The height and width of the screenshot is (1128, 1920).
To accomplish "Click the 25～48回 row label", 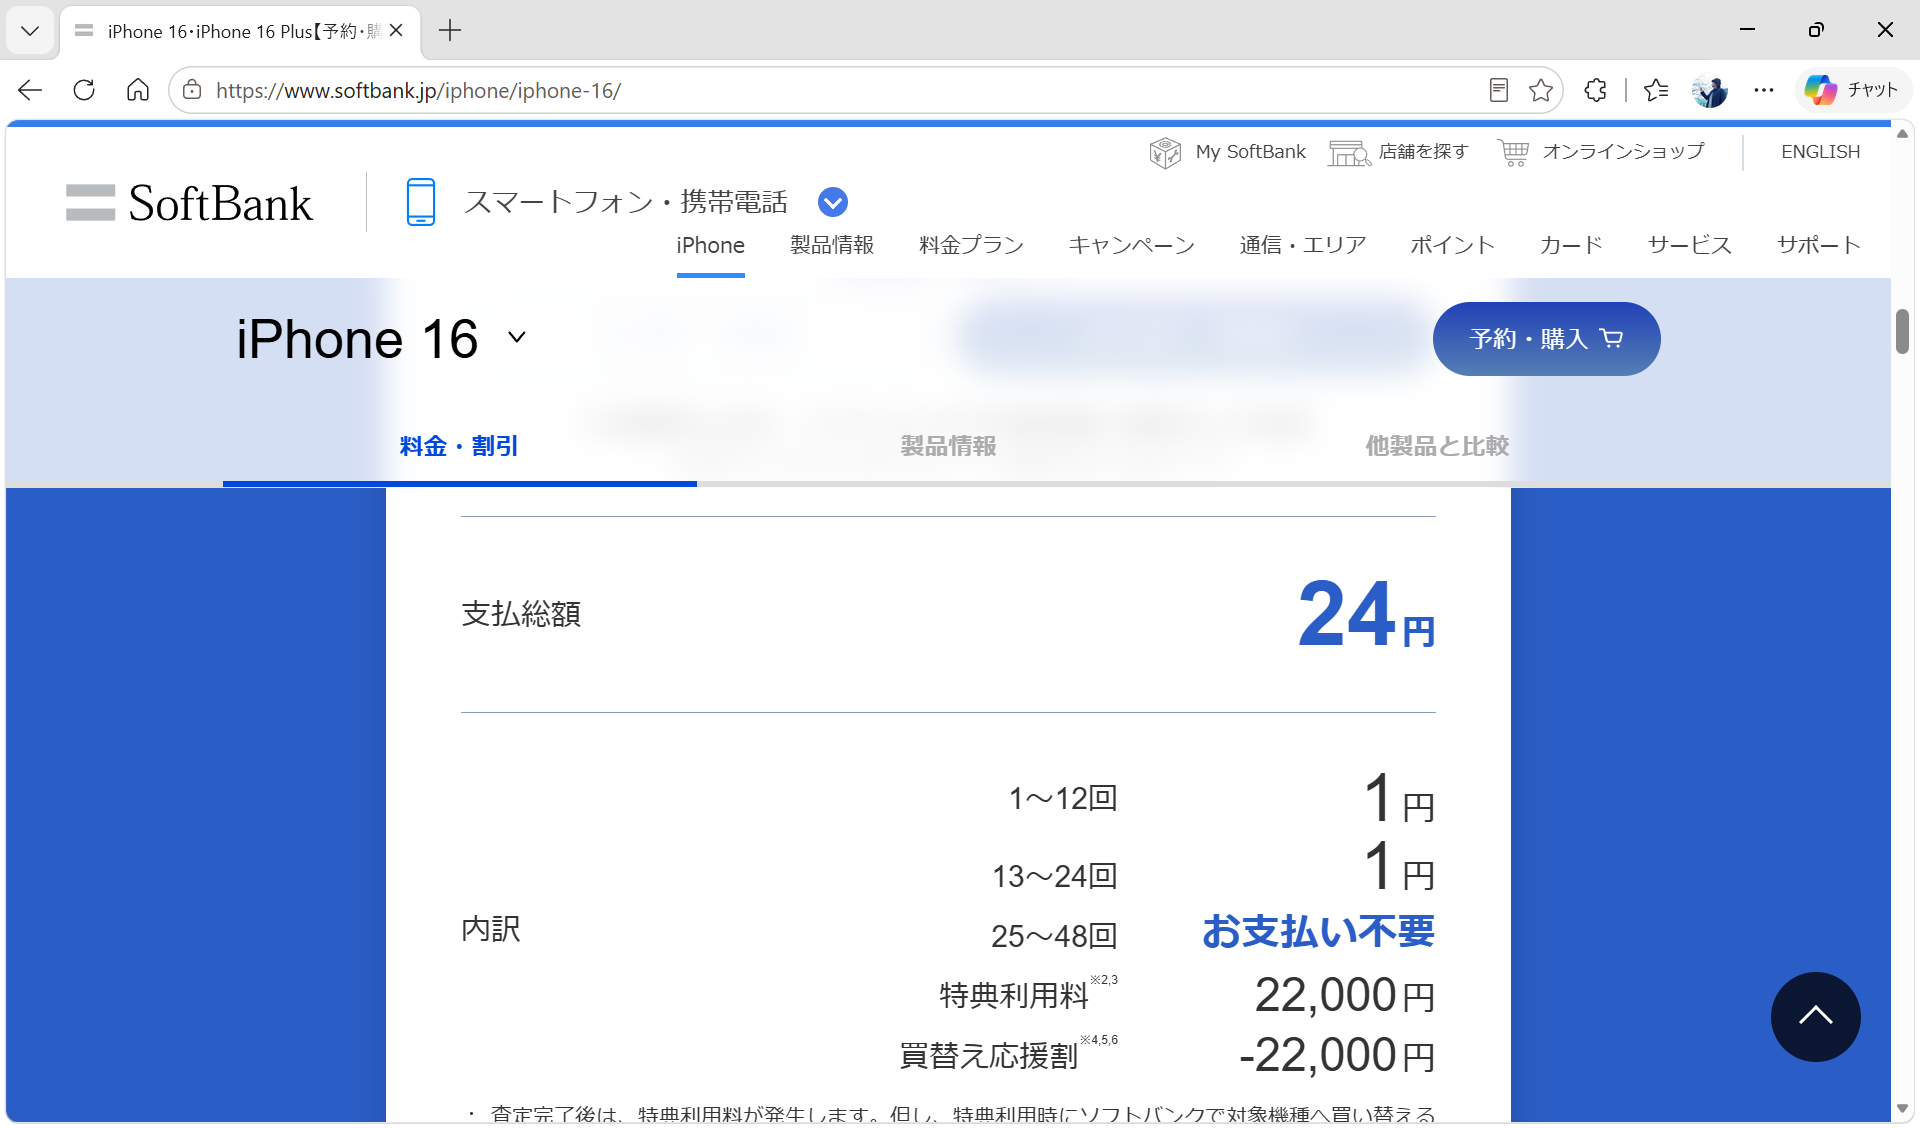I will (1054, 937).
